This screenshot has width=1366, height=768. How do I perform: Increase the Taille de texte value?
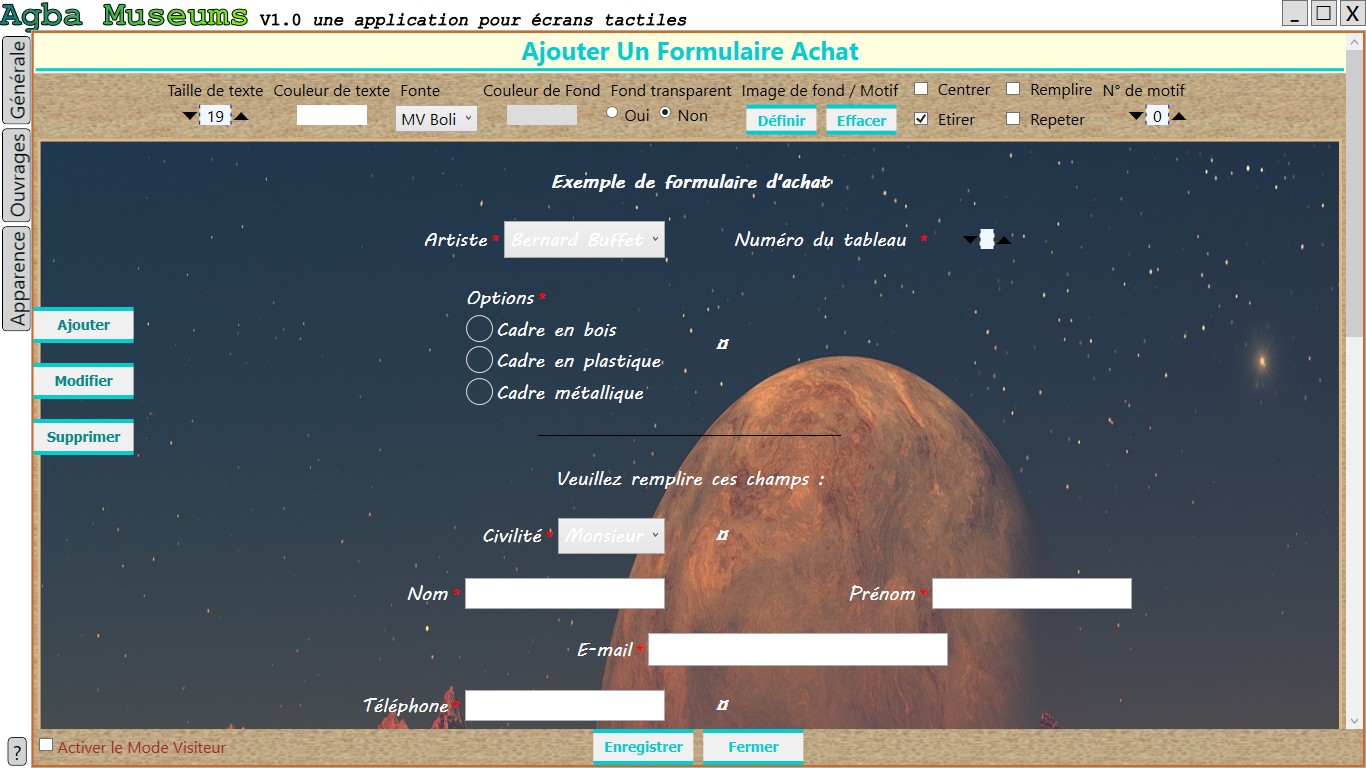click(241, 116)
